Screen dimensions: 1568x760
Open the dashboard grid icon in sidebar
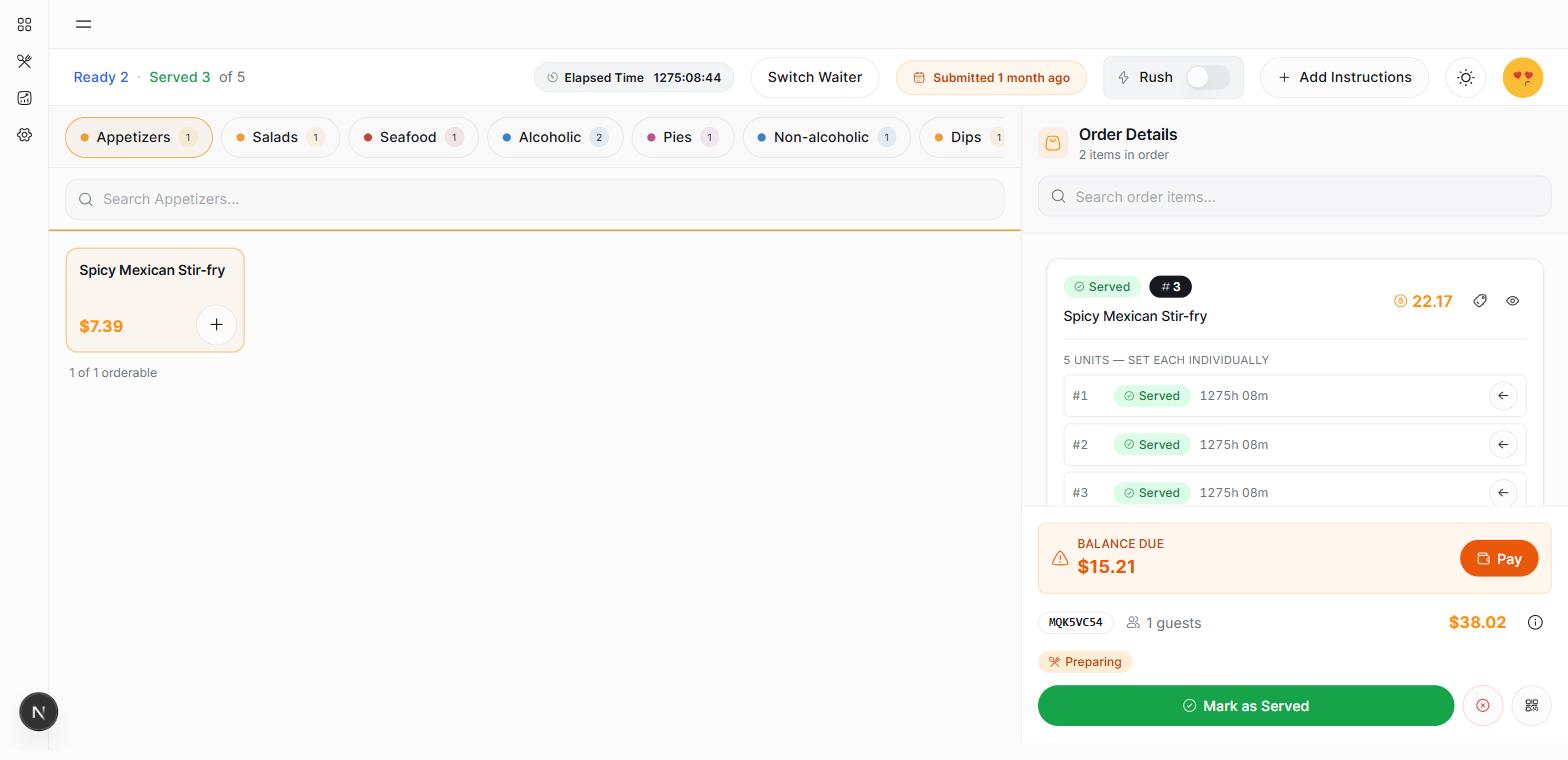click(24, 24)
